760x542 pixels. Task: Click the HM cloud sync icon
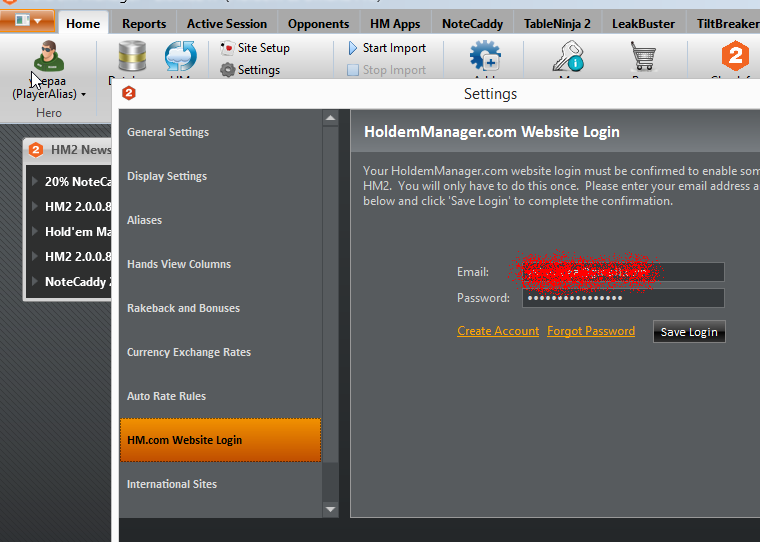(x=180, y=56)
